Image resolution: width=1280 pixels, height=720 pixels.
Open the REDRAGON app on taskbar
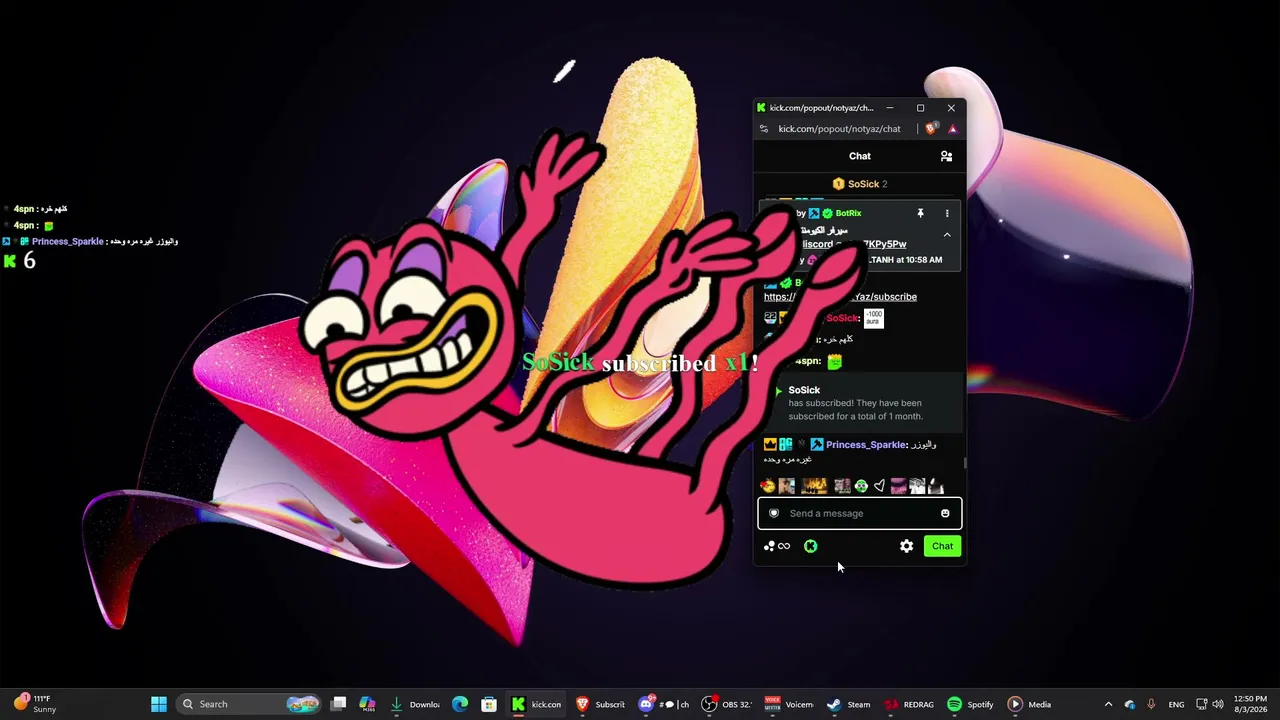click(x=910, y=704)
